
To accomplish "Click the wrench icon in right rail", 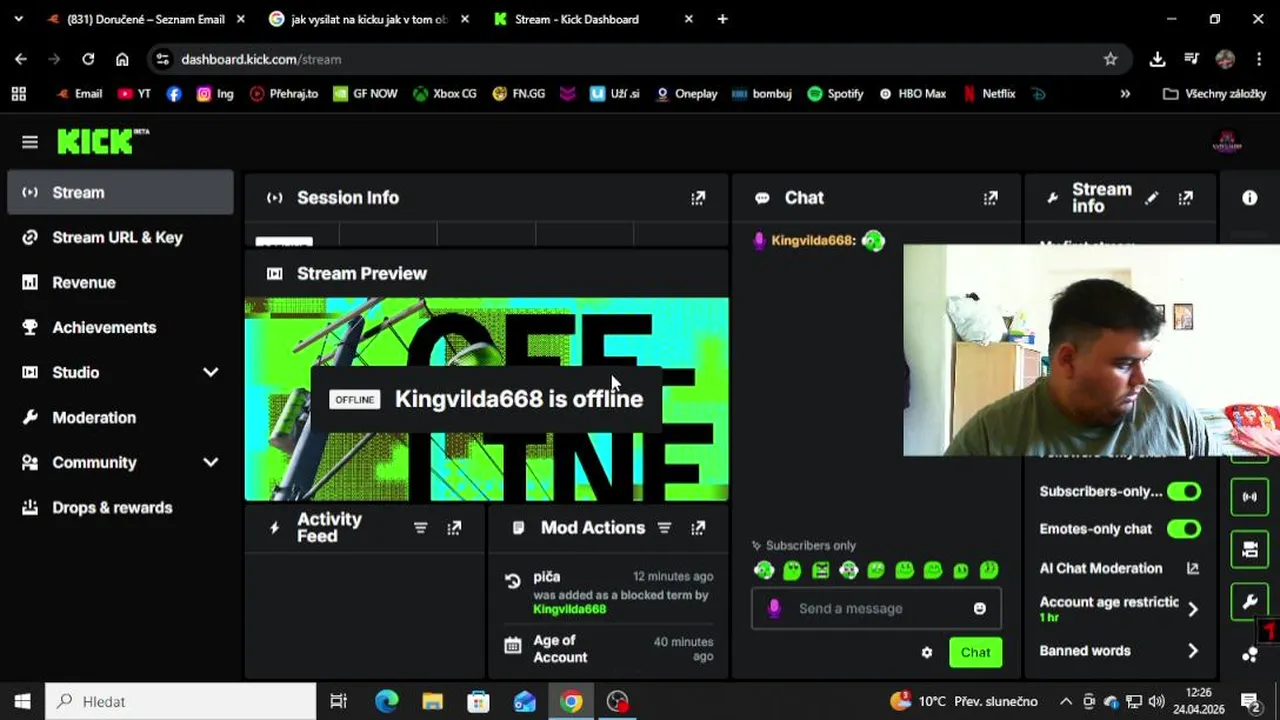I will click(x=1250, y=602).
